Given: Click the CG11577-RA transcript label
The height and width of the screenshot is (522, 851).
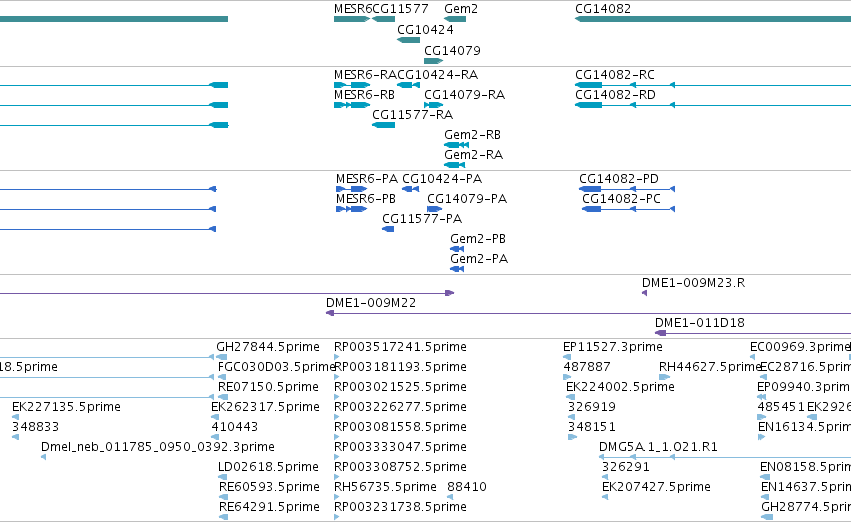Looking at the screenshot, I should [412, 115].
